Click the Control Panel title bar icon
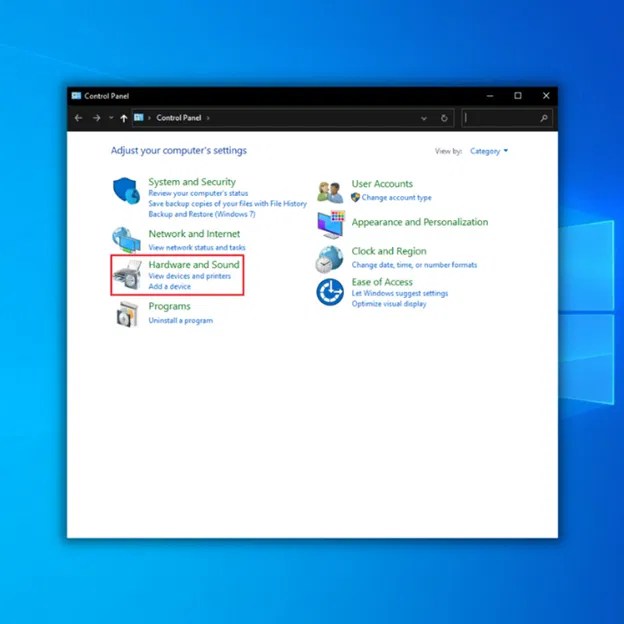 (x=76, y=96)
